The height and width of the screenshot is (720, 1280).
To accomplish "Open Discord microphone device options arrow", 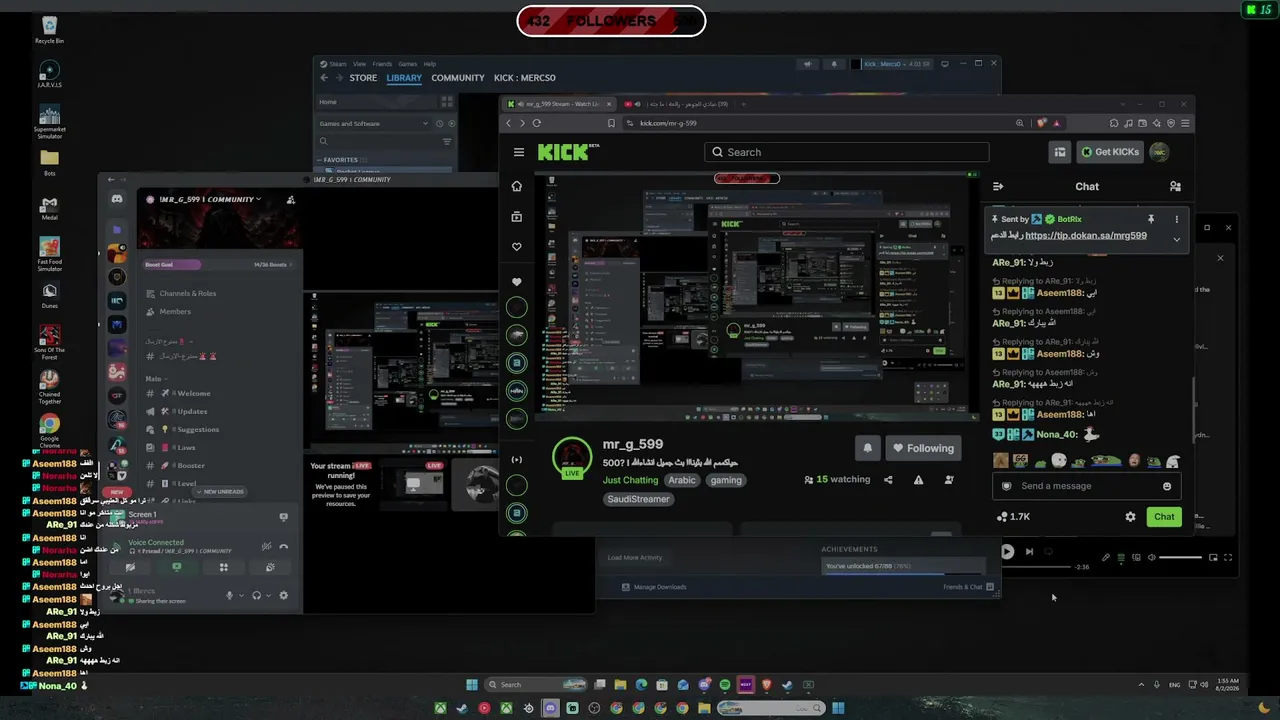I will (x=241, y=595).
